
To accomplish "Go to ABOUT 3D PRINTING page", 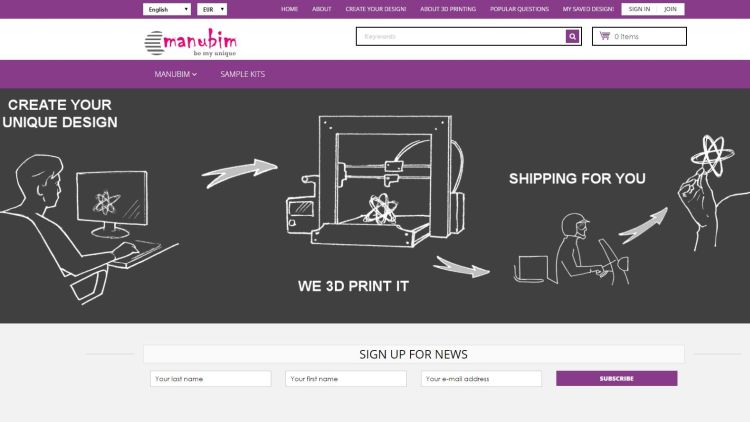I will pyautogui.click(x=448, y=9).
